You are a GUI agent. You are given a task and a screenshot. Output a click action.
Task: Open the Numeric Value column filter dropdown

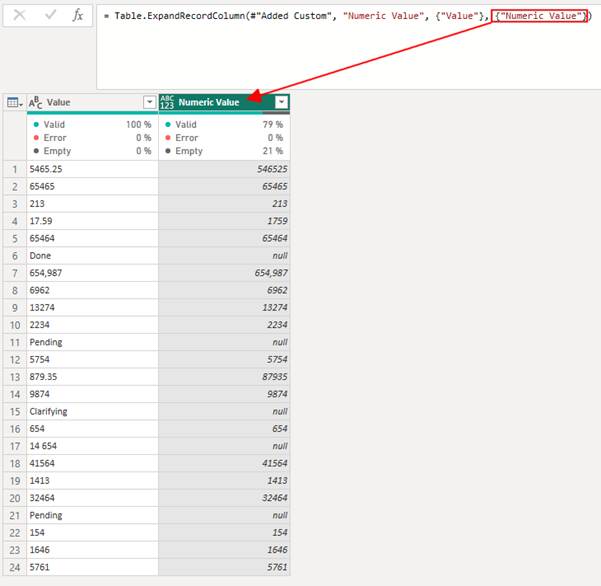point(281,102)
